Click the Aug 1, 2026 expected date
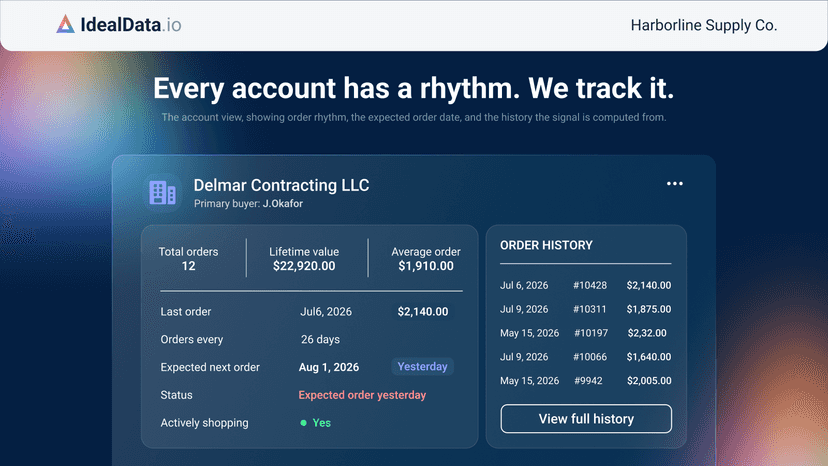828x466 pixels. pos(329,367)
